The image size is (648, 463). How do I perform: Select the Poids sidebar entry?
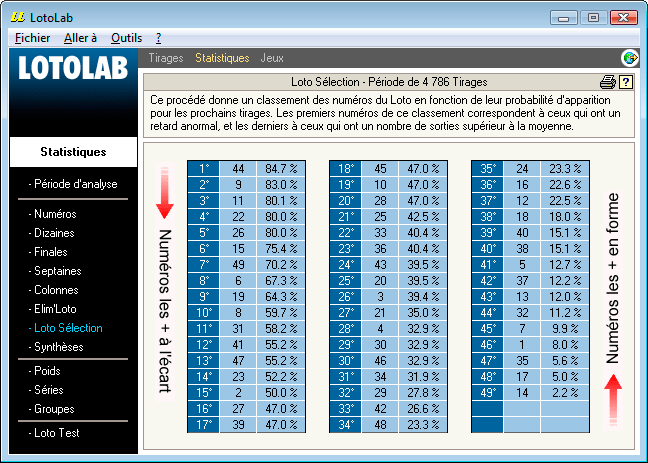(49, 371)
